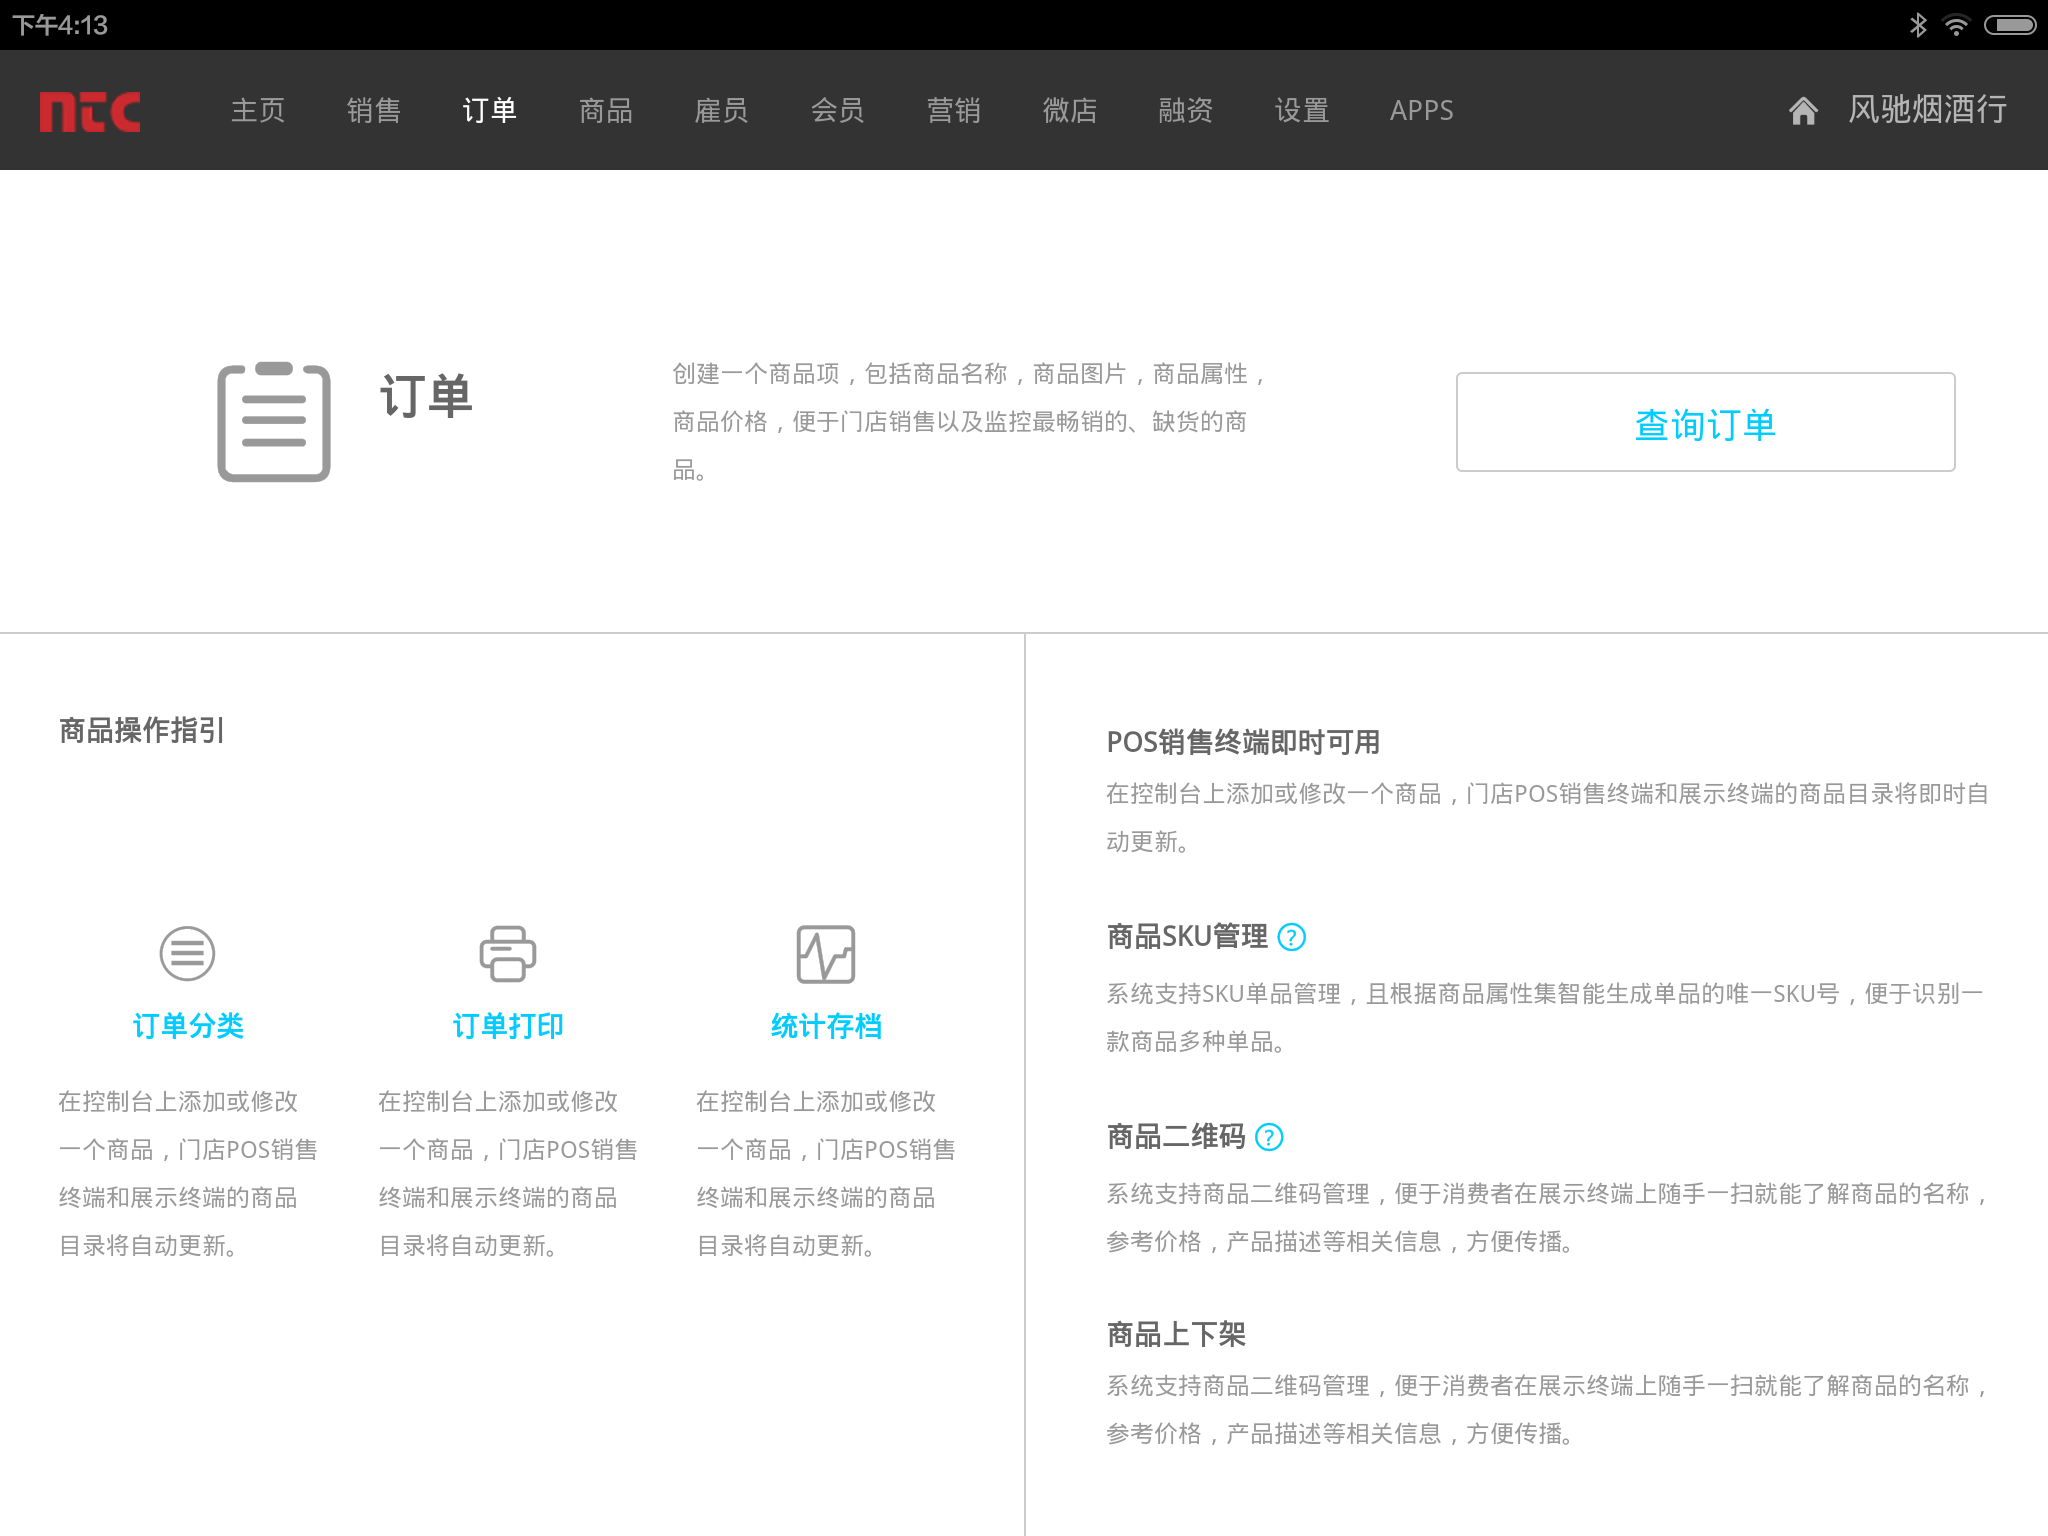Open the 统计存档 chart icon

(x=826, y=953)
